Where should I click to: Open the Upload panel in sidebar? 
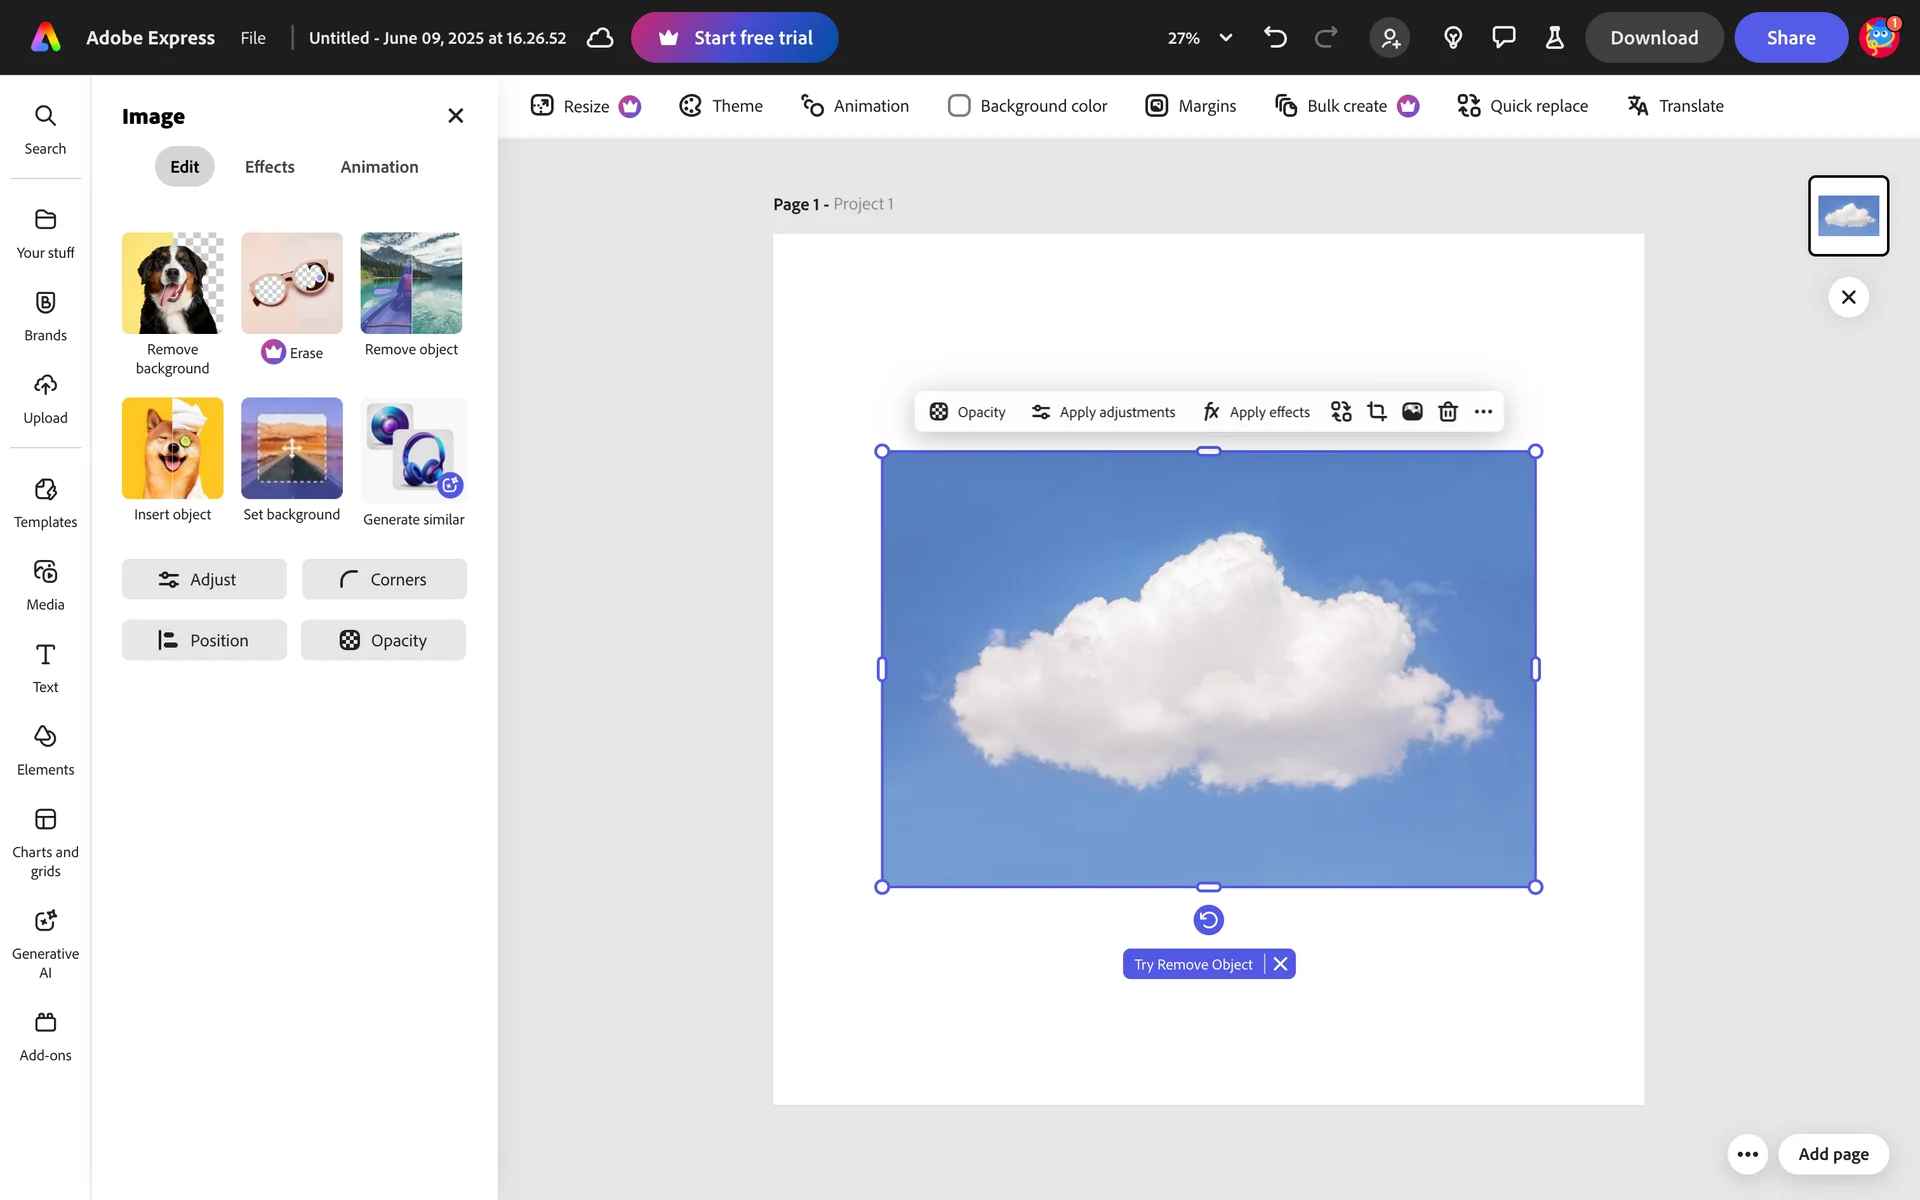(45, 399)
